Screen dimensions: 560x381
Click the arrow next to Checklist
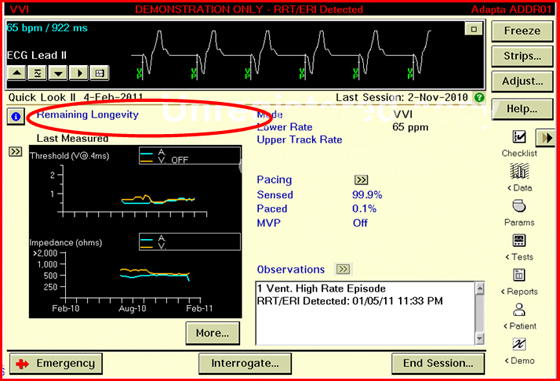click(x=546, y=137)
